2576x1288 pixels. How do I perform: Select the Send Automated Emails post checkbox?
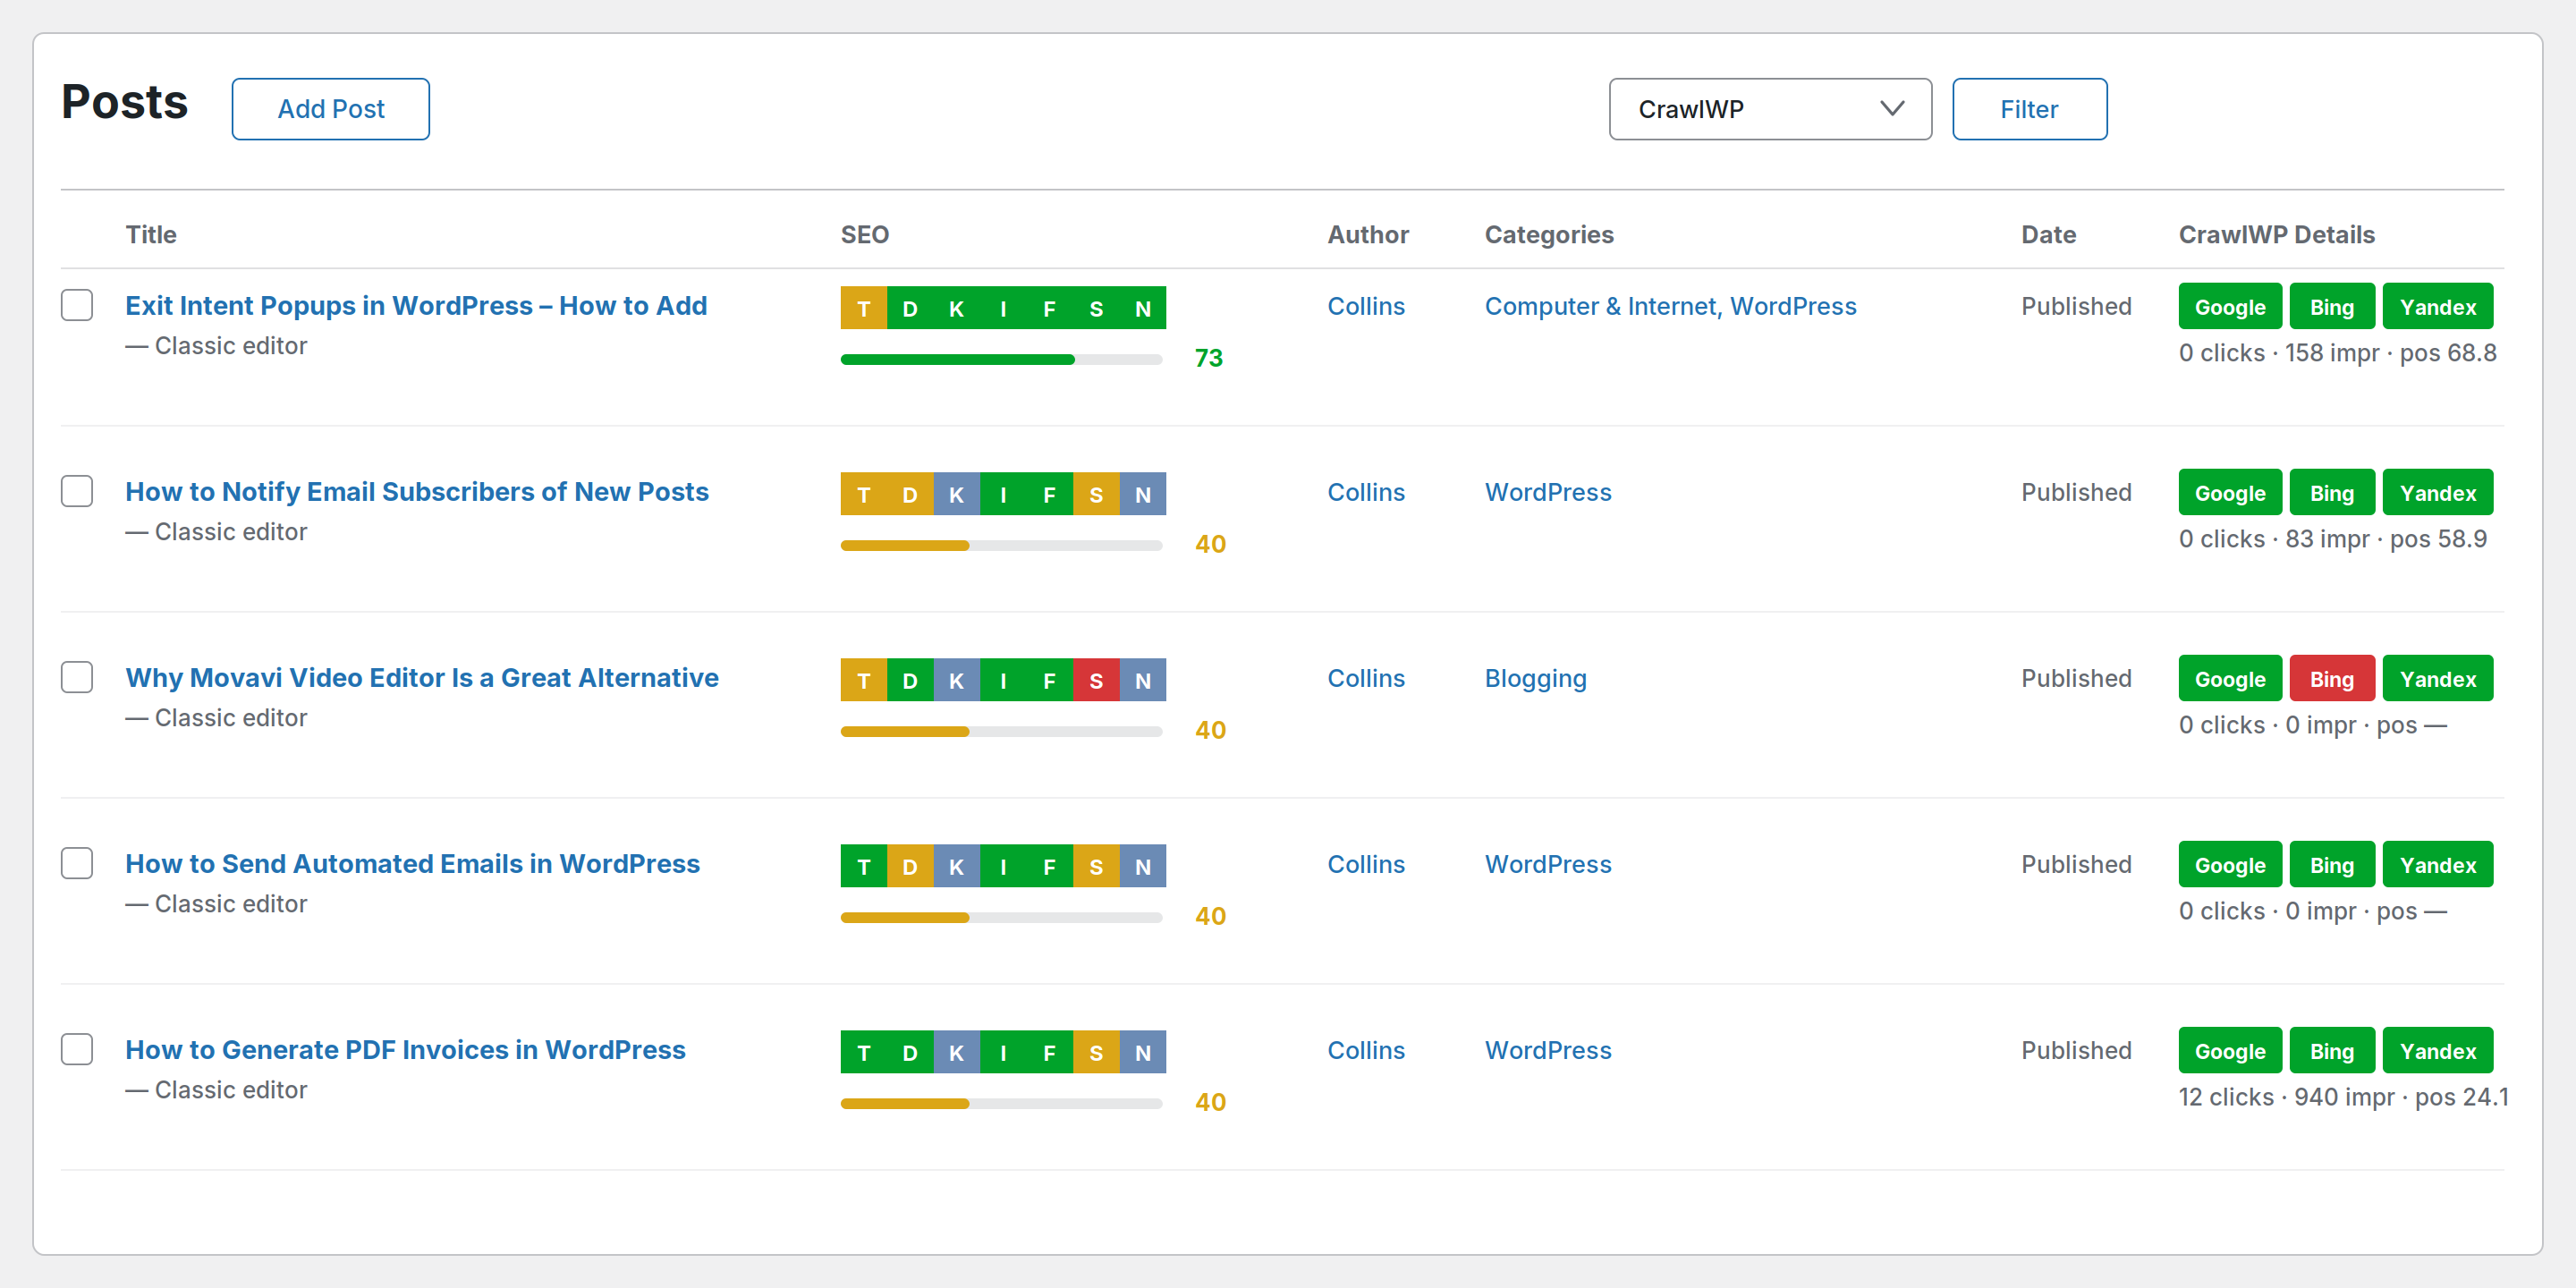[x=77, y=863]
